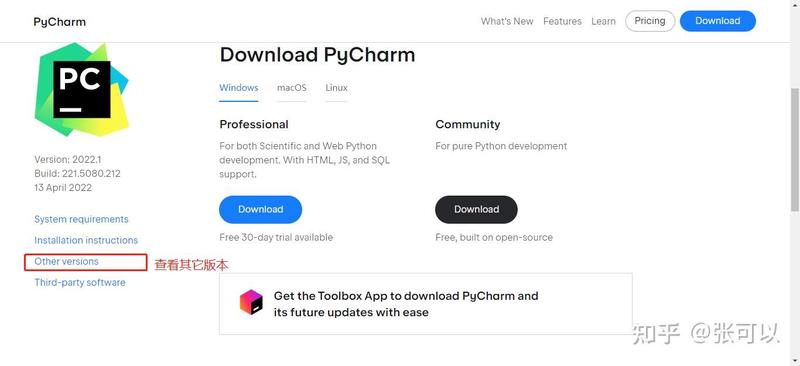
Task: Switch to the Linux tab
Action: coord(337,88)
